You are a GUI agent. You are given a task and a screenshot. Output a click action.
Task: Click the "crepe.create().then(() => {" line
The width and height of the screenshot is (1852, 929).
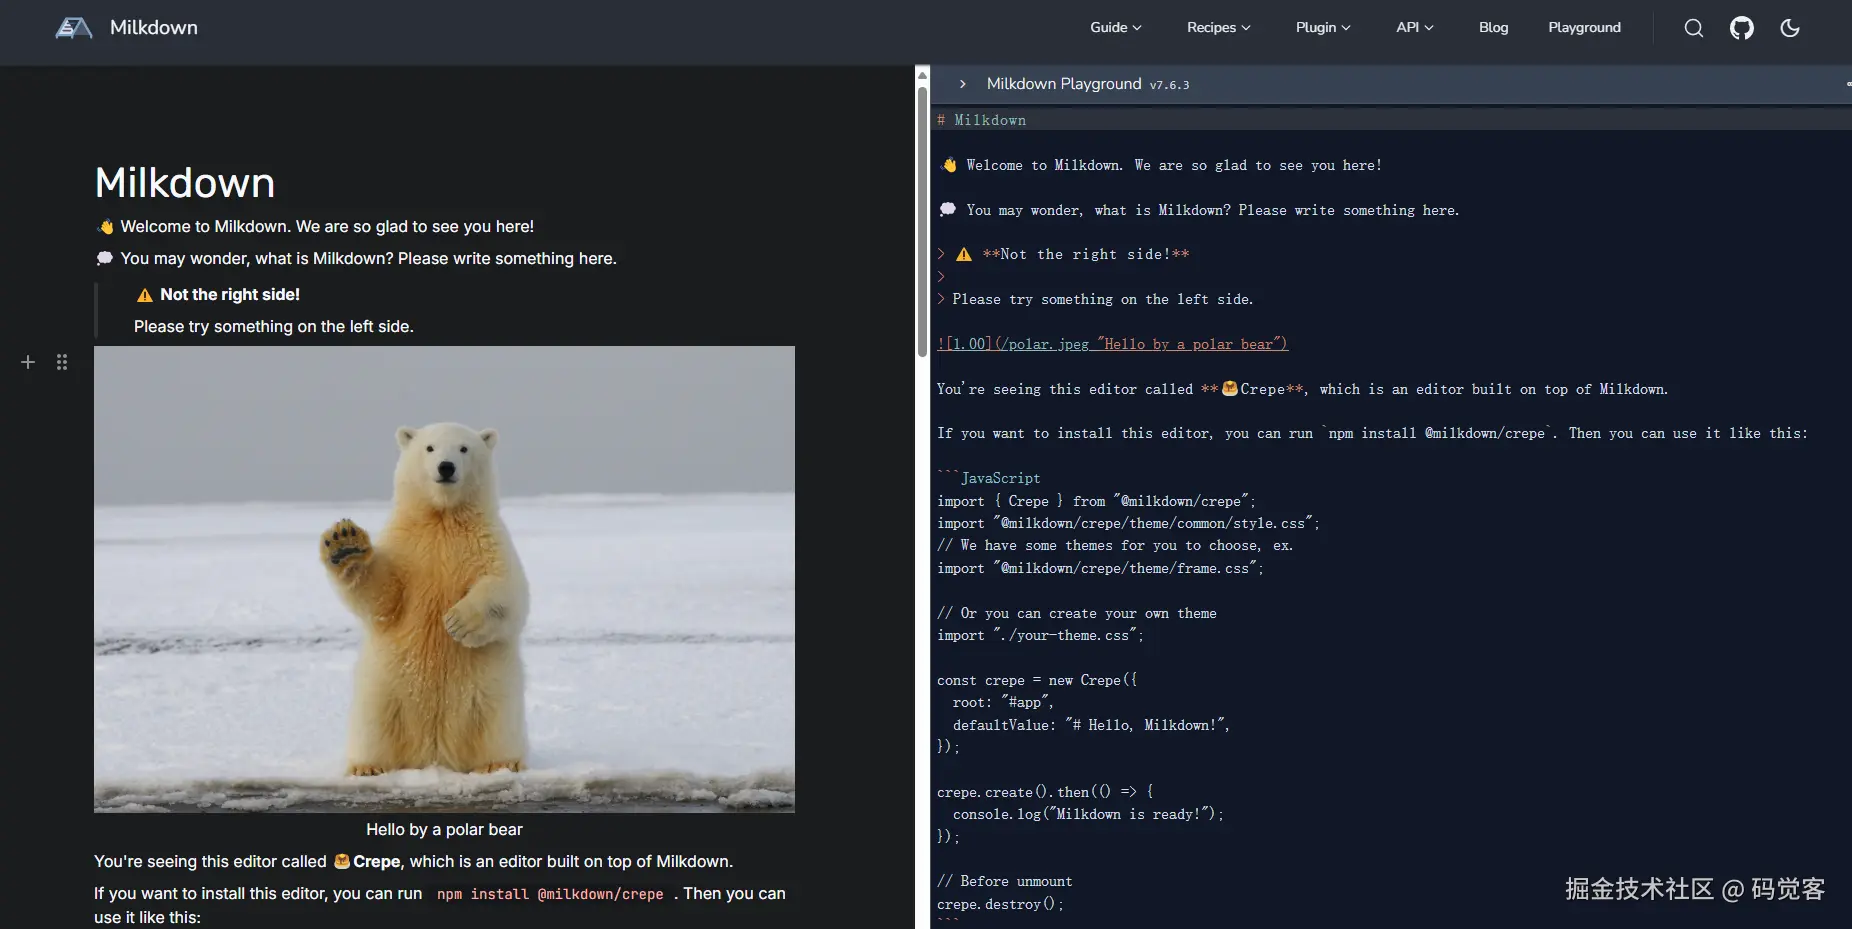point(1045,792)
